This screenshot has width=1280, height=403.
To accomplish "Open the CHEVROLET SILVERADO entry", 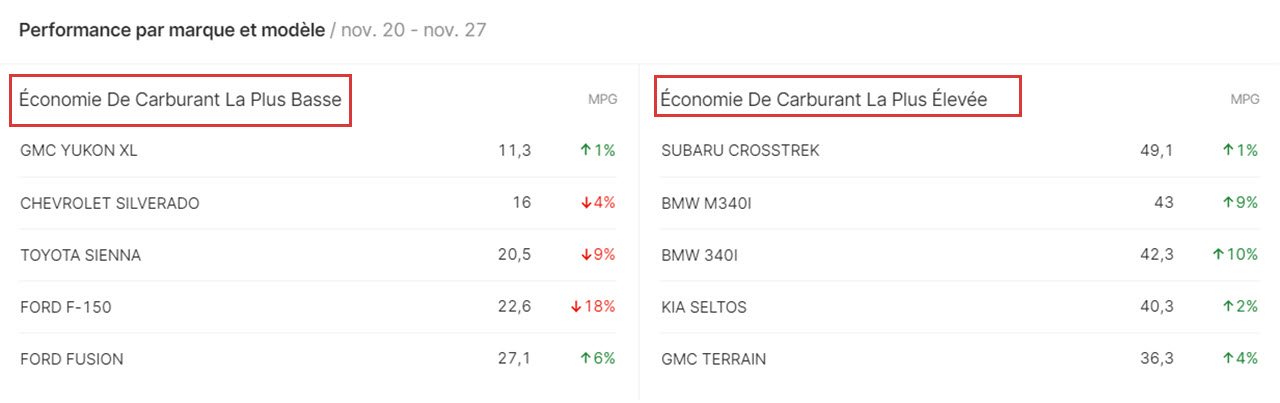I will 319,203.
